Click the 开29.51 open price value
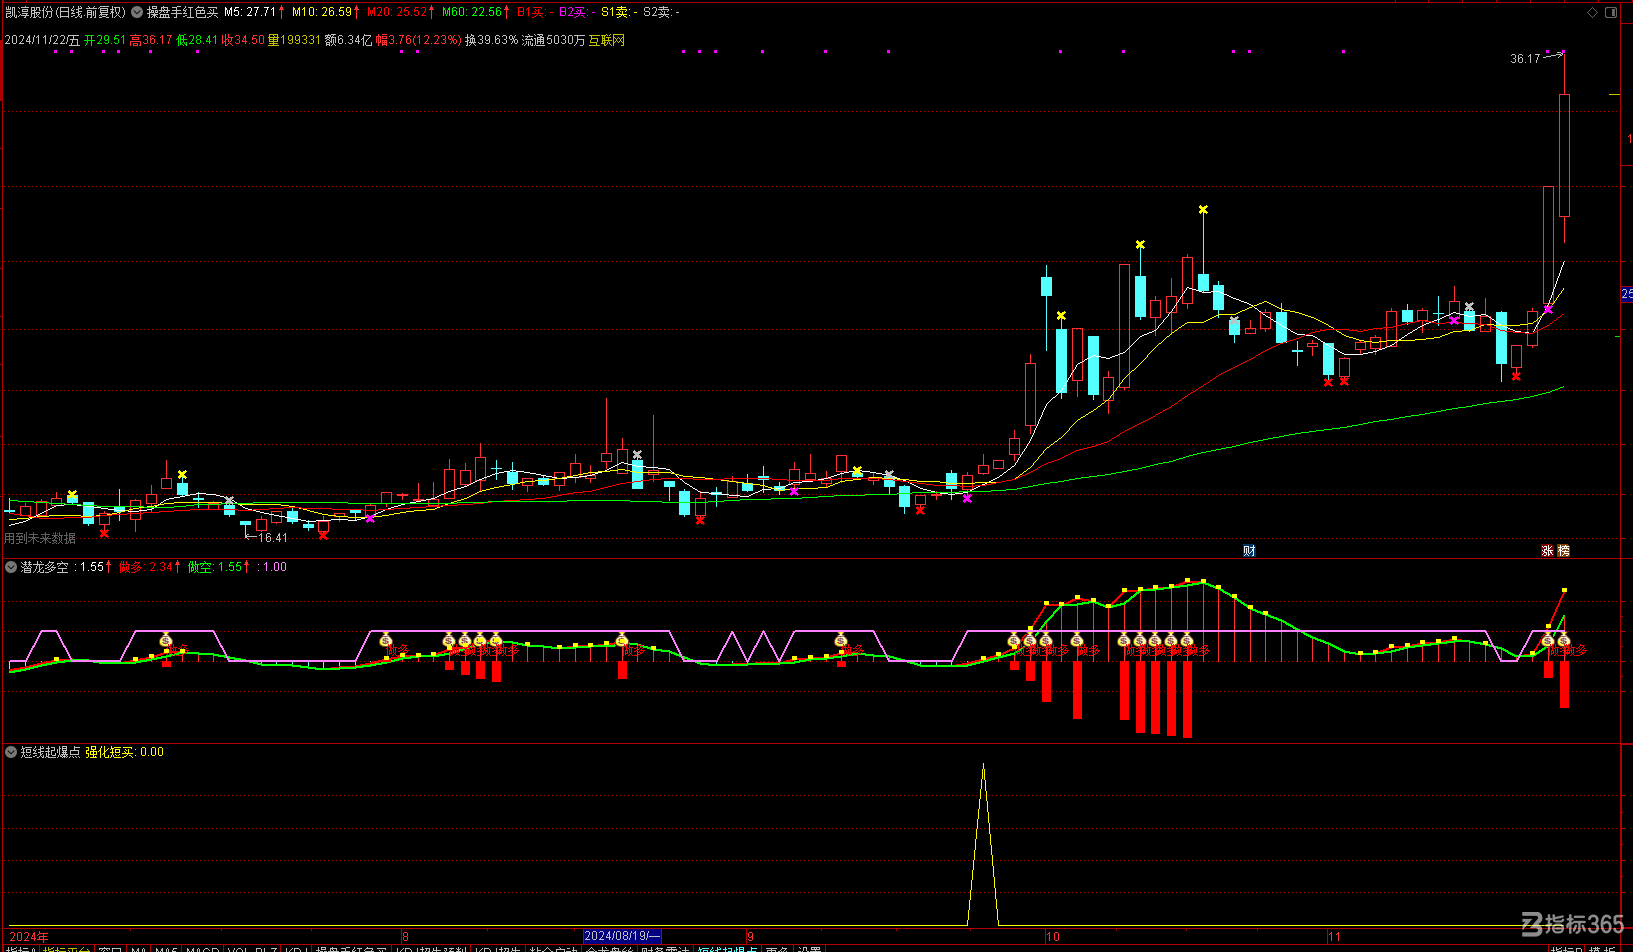 coord(105,40)
